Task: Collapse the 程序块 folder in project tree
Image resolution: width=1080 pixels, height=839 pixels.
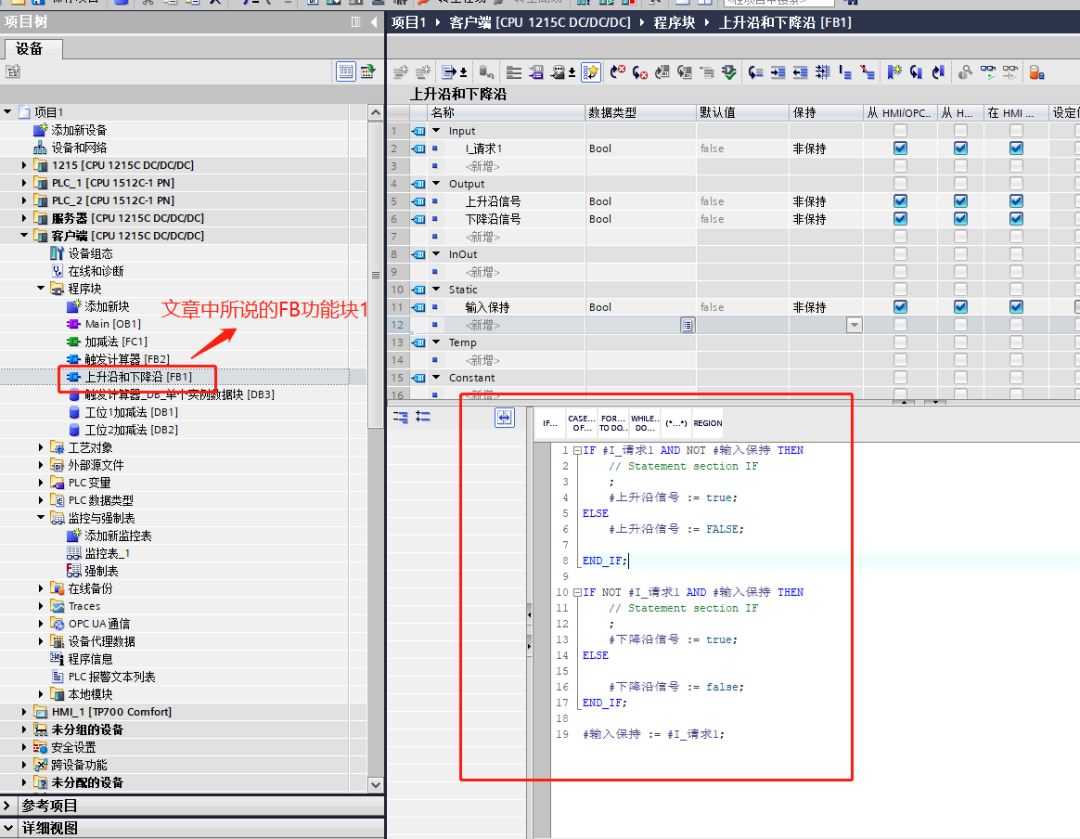Action: [41, 288]
